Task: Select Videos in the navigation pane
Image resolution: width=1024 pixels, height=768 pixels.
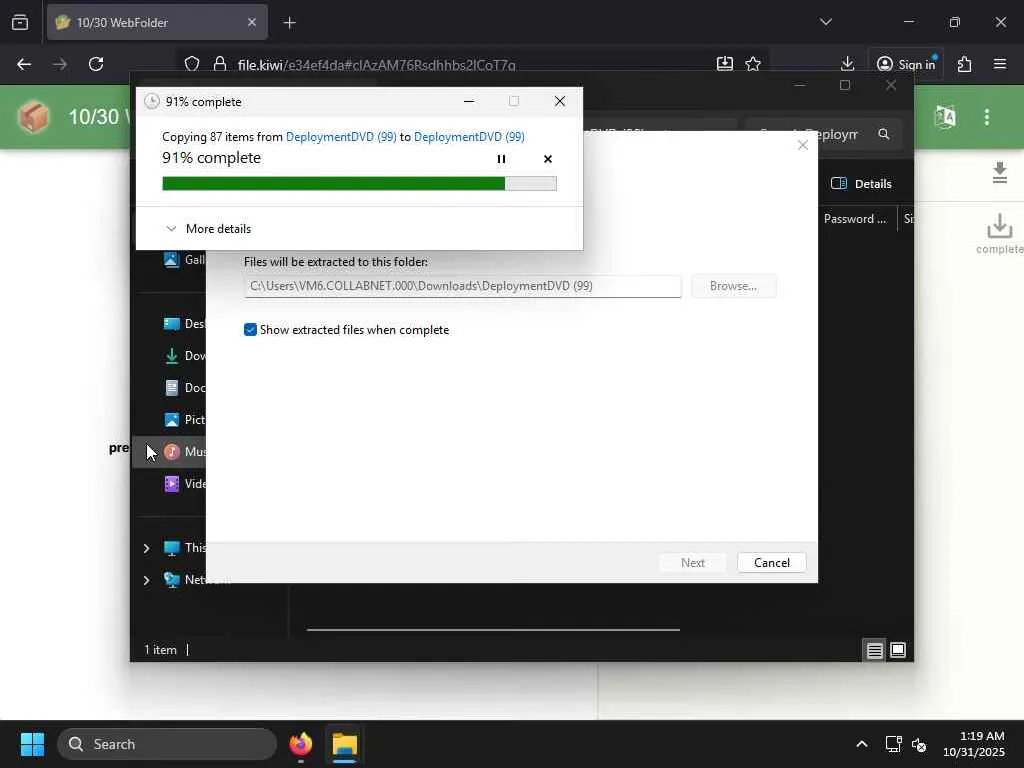Action: [184, 483]
